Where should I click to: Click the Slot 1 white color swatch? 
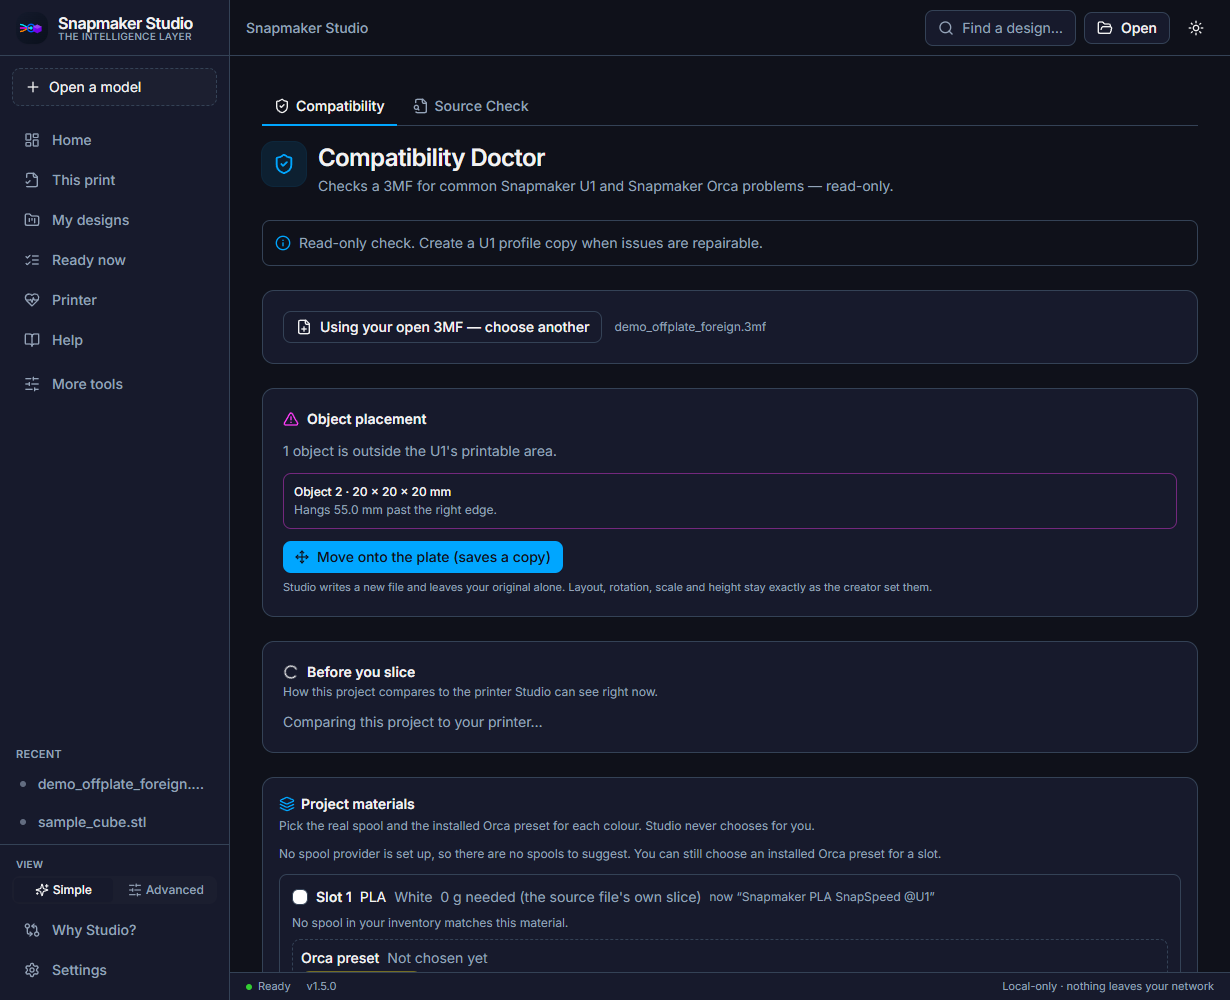click(x=300, y=897)
